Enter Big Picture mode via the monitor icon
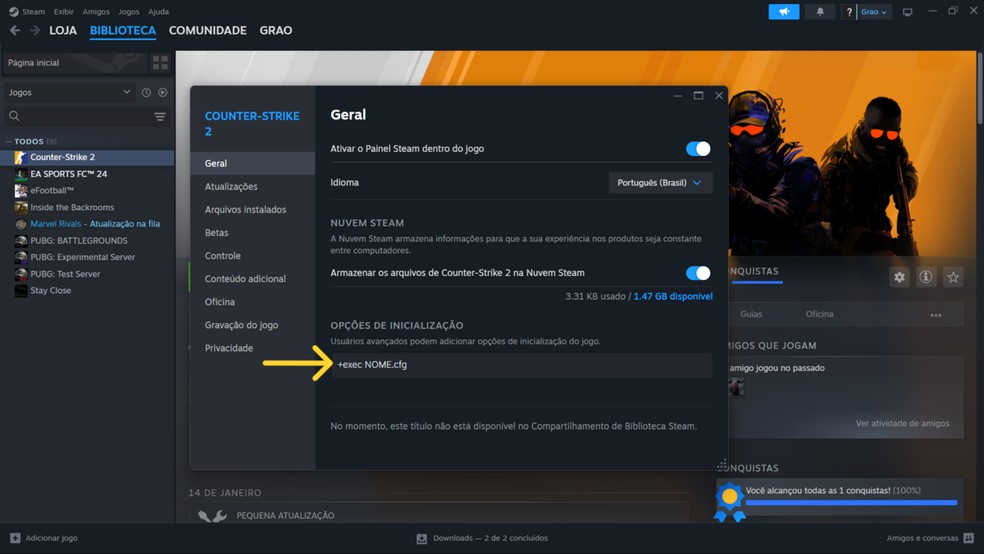This screenshot has height=554, width=984. tap(907, 12)
